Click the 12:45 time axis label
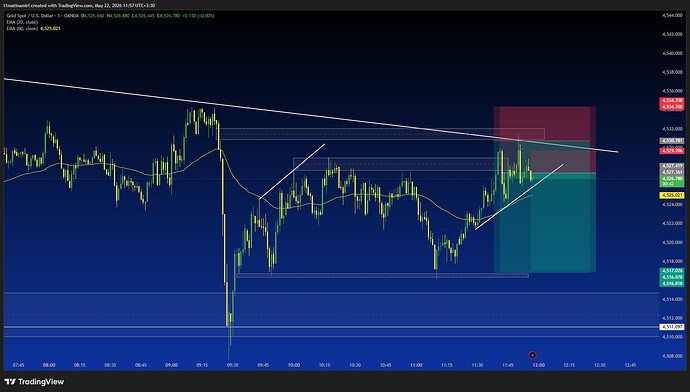The height and width of the screenshot is (392, 690). pyautogui.click(x=630, y=365)
